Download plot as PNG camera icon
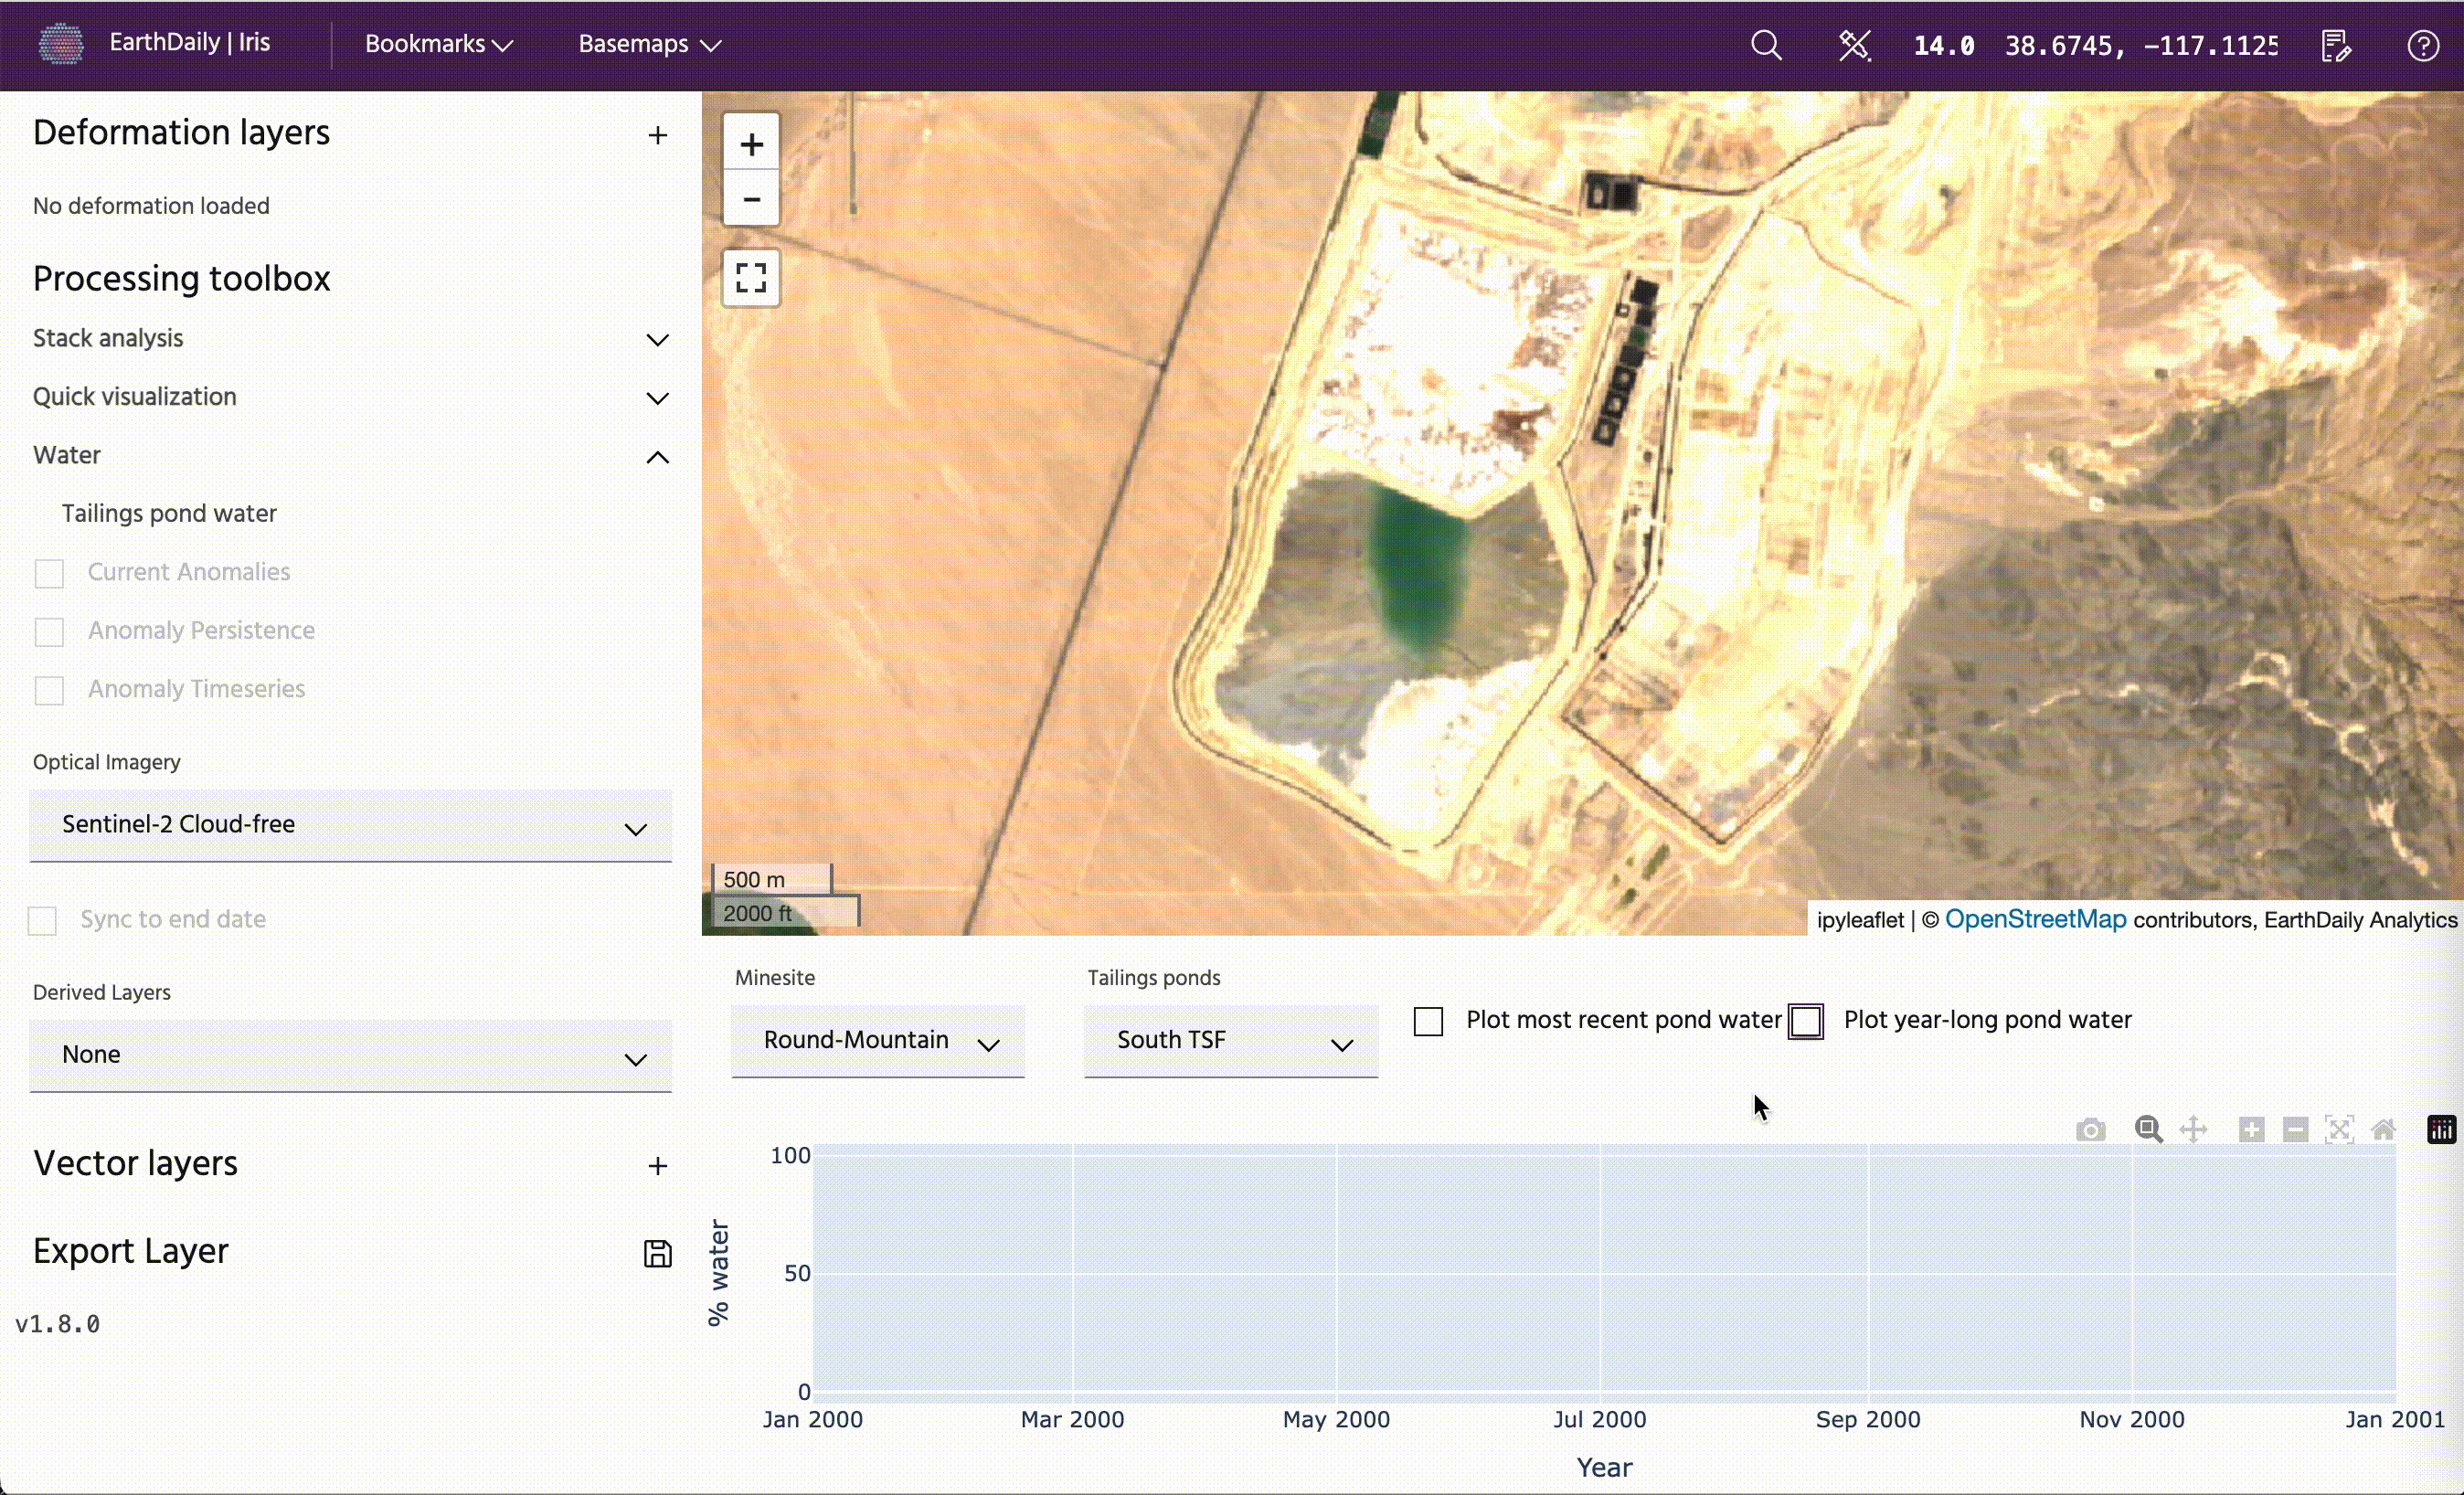Viewport: 2464px width, 1495px height. (2090, 1130)
